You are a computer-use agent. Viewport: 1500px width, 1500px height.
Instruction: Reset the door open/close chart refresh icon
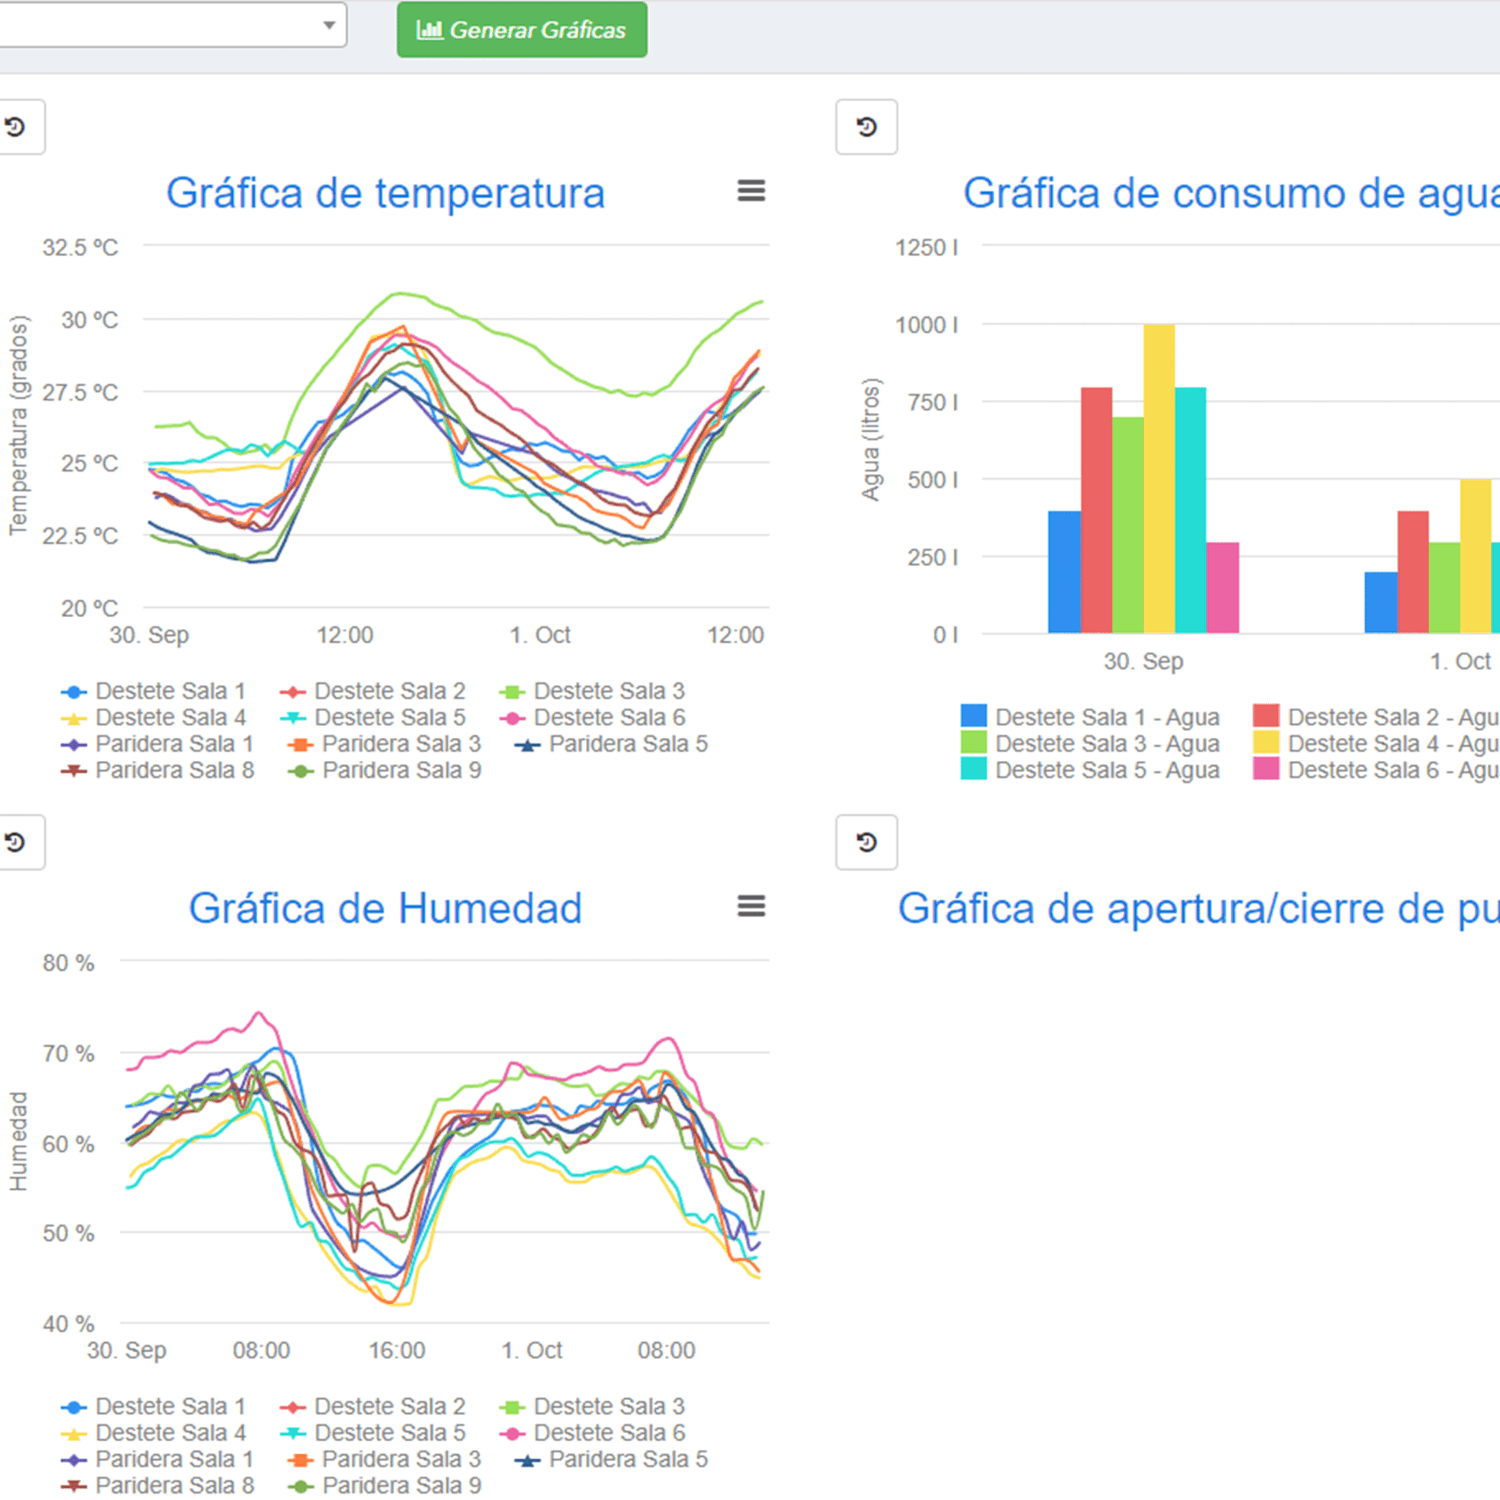pyautogui.click(x=866, y=842)
